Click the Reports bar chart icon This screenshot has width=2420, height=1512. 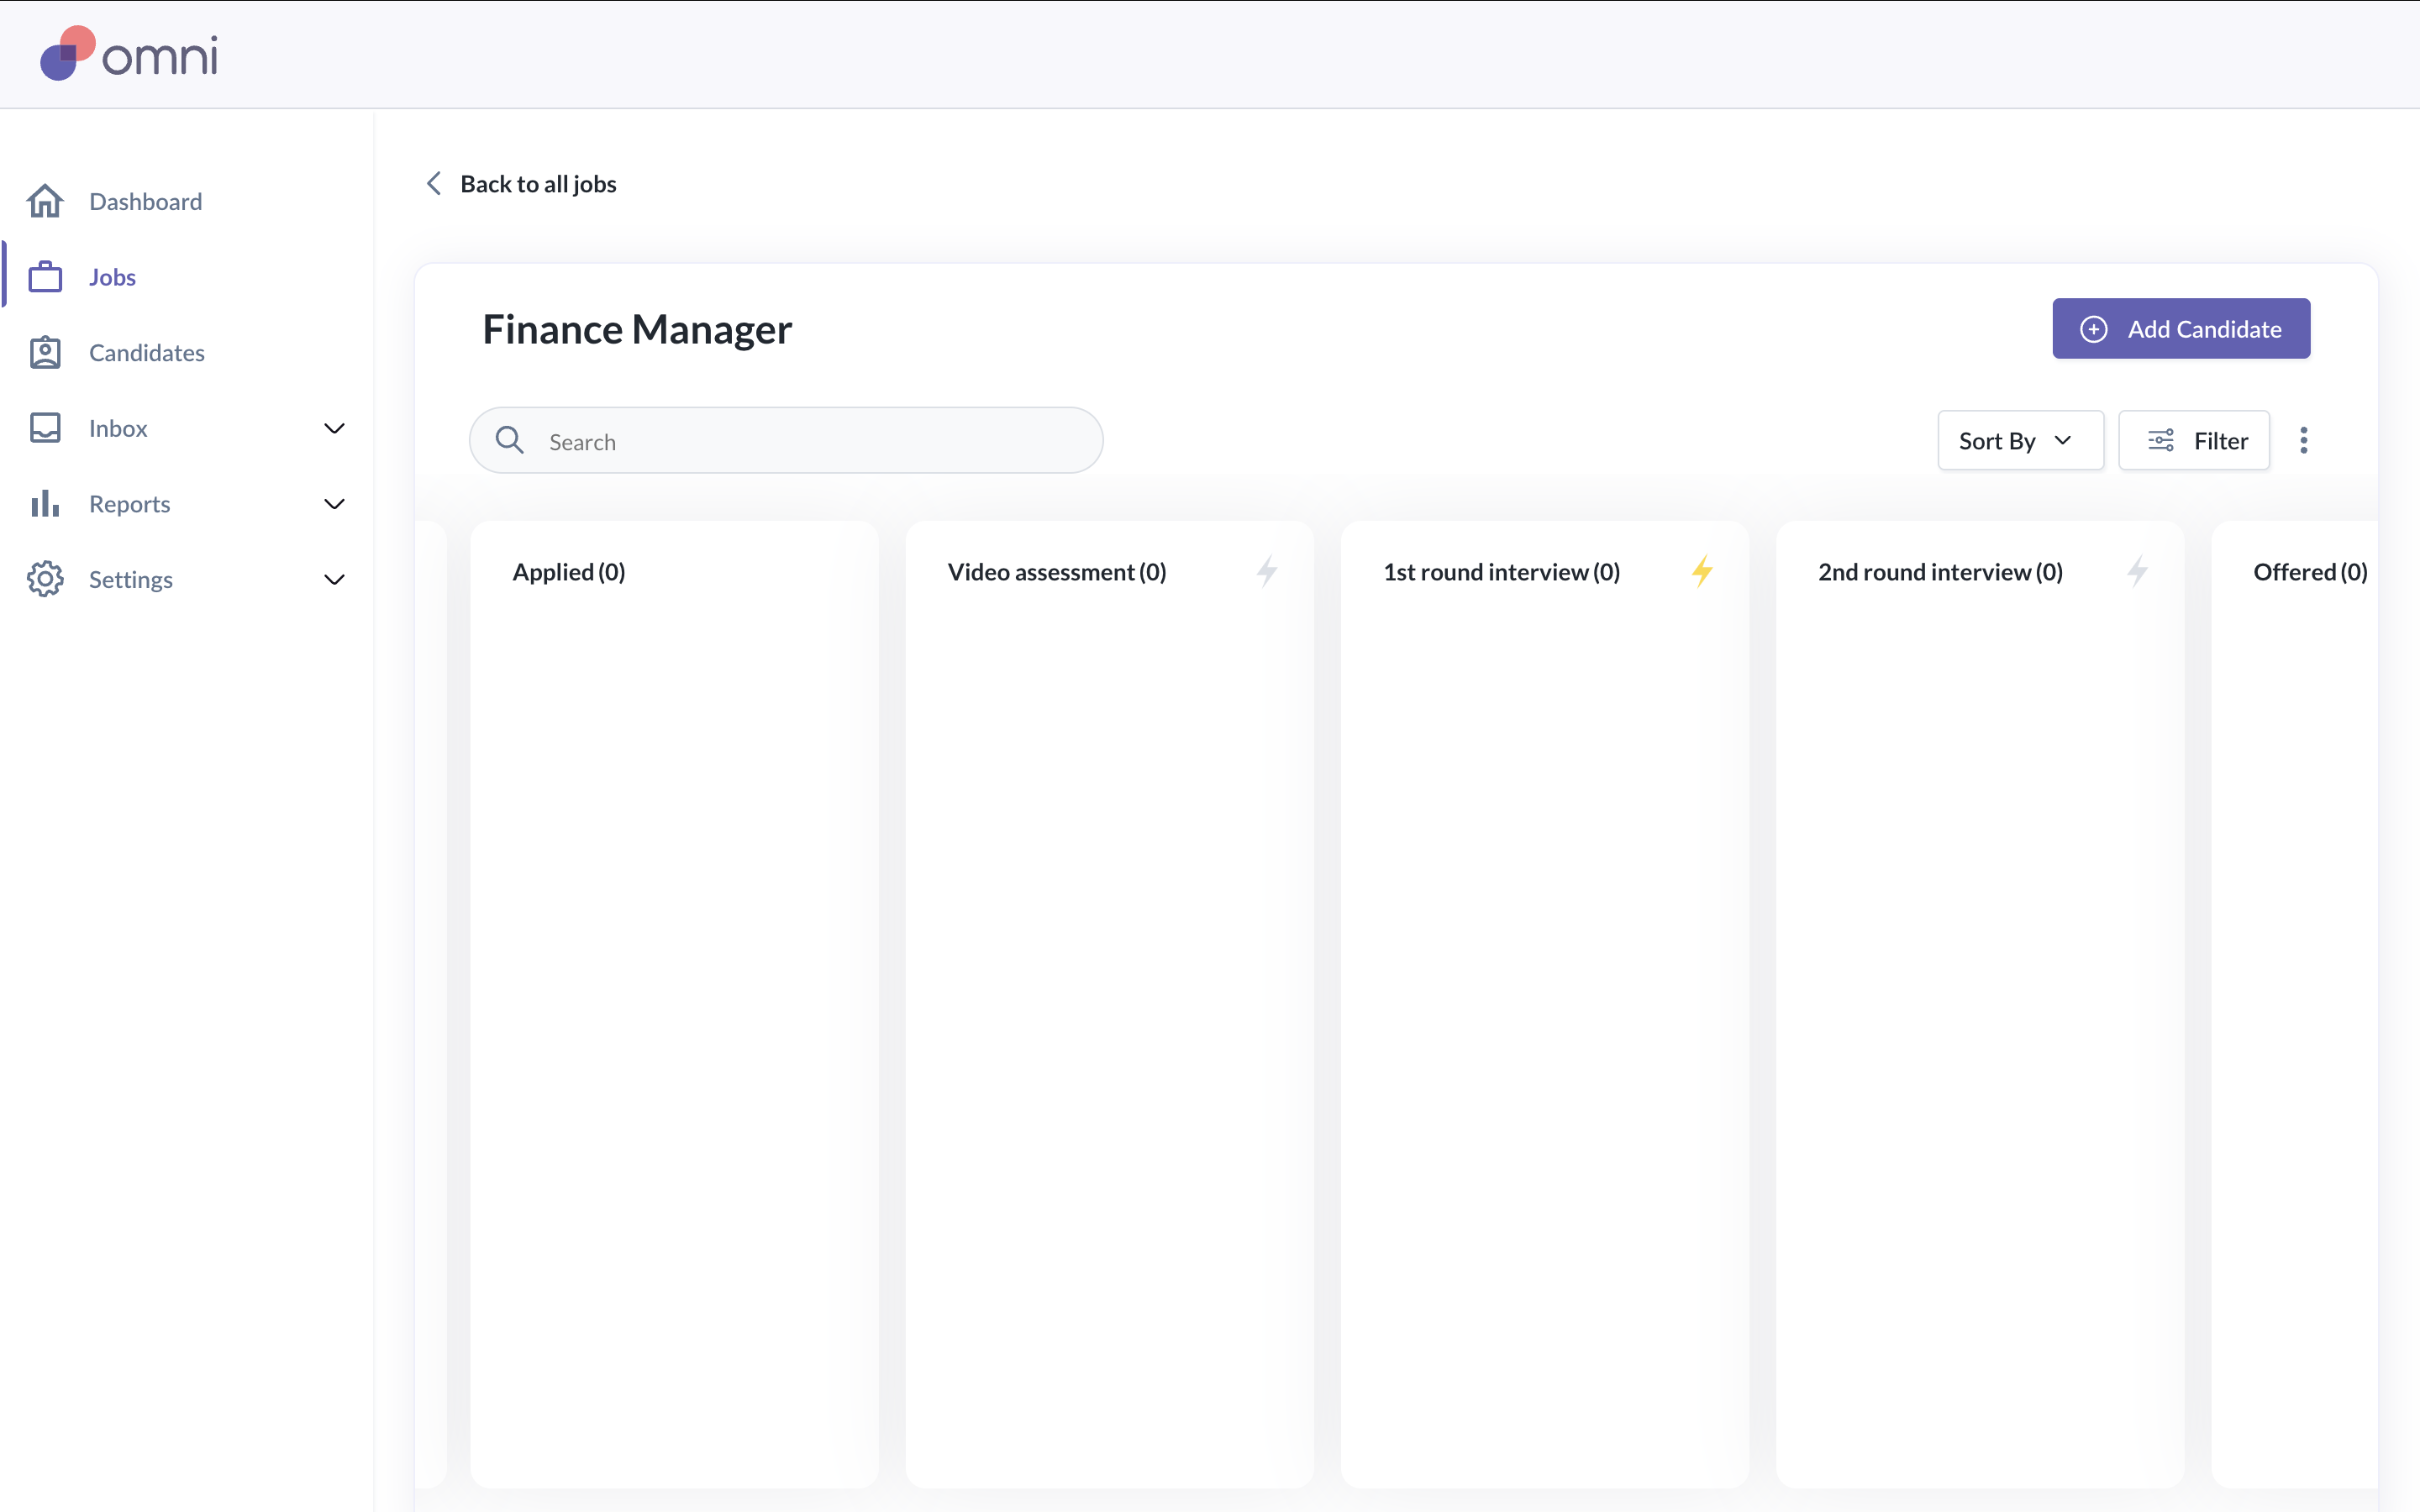tap(45, 504)
